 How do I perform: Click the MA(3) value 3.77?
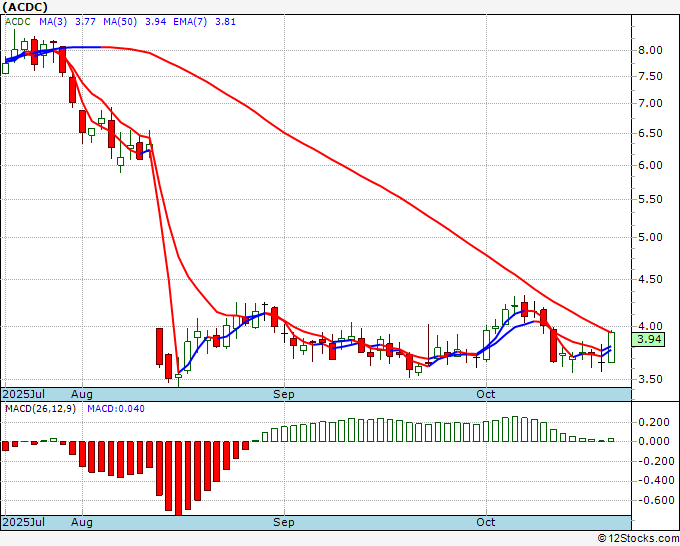click(85, 22)
